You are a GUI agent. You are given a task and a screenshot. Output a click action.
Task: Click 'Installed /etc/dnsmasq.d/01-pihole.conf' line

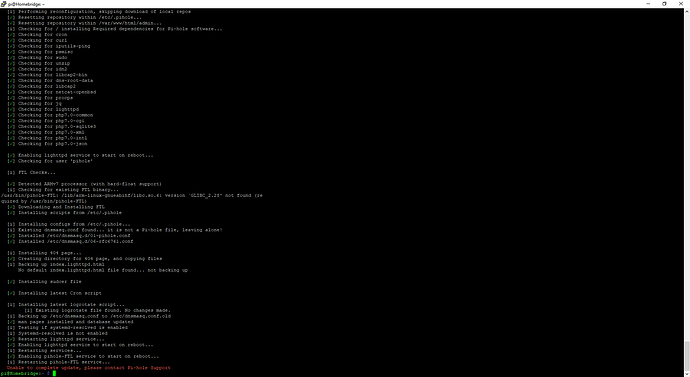pos(69,236)
